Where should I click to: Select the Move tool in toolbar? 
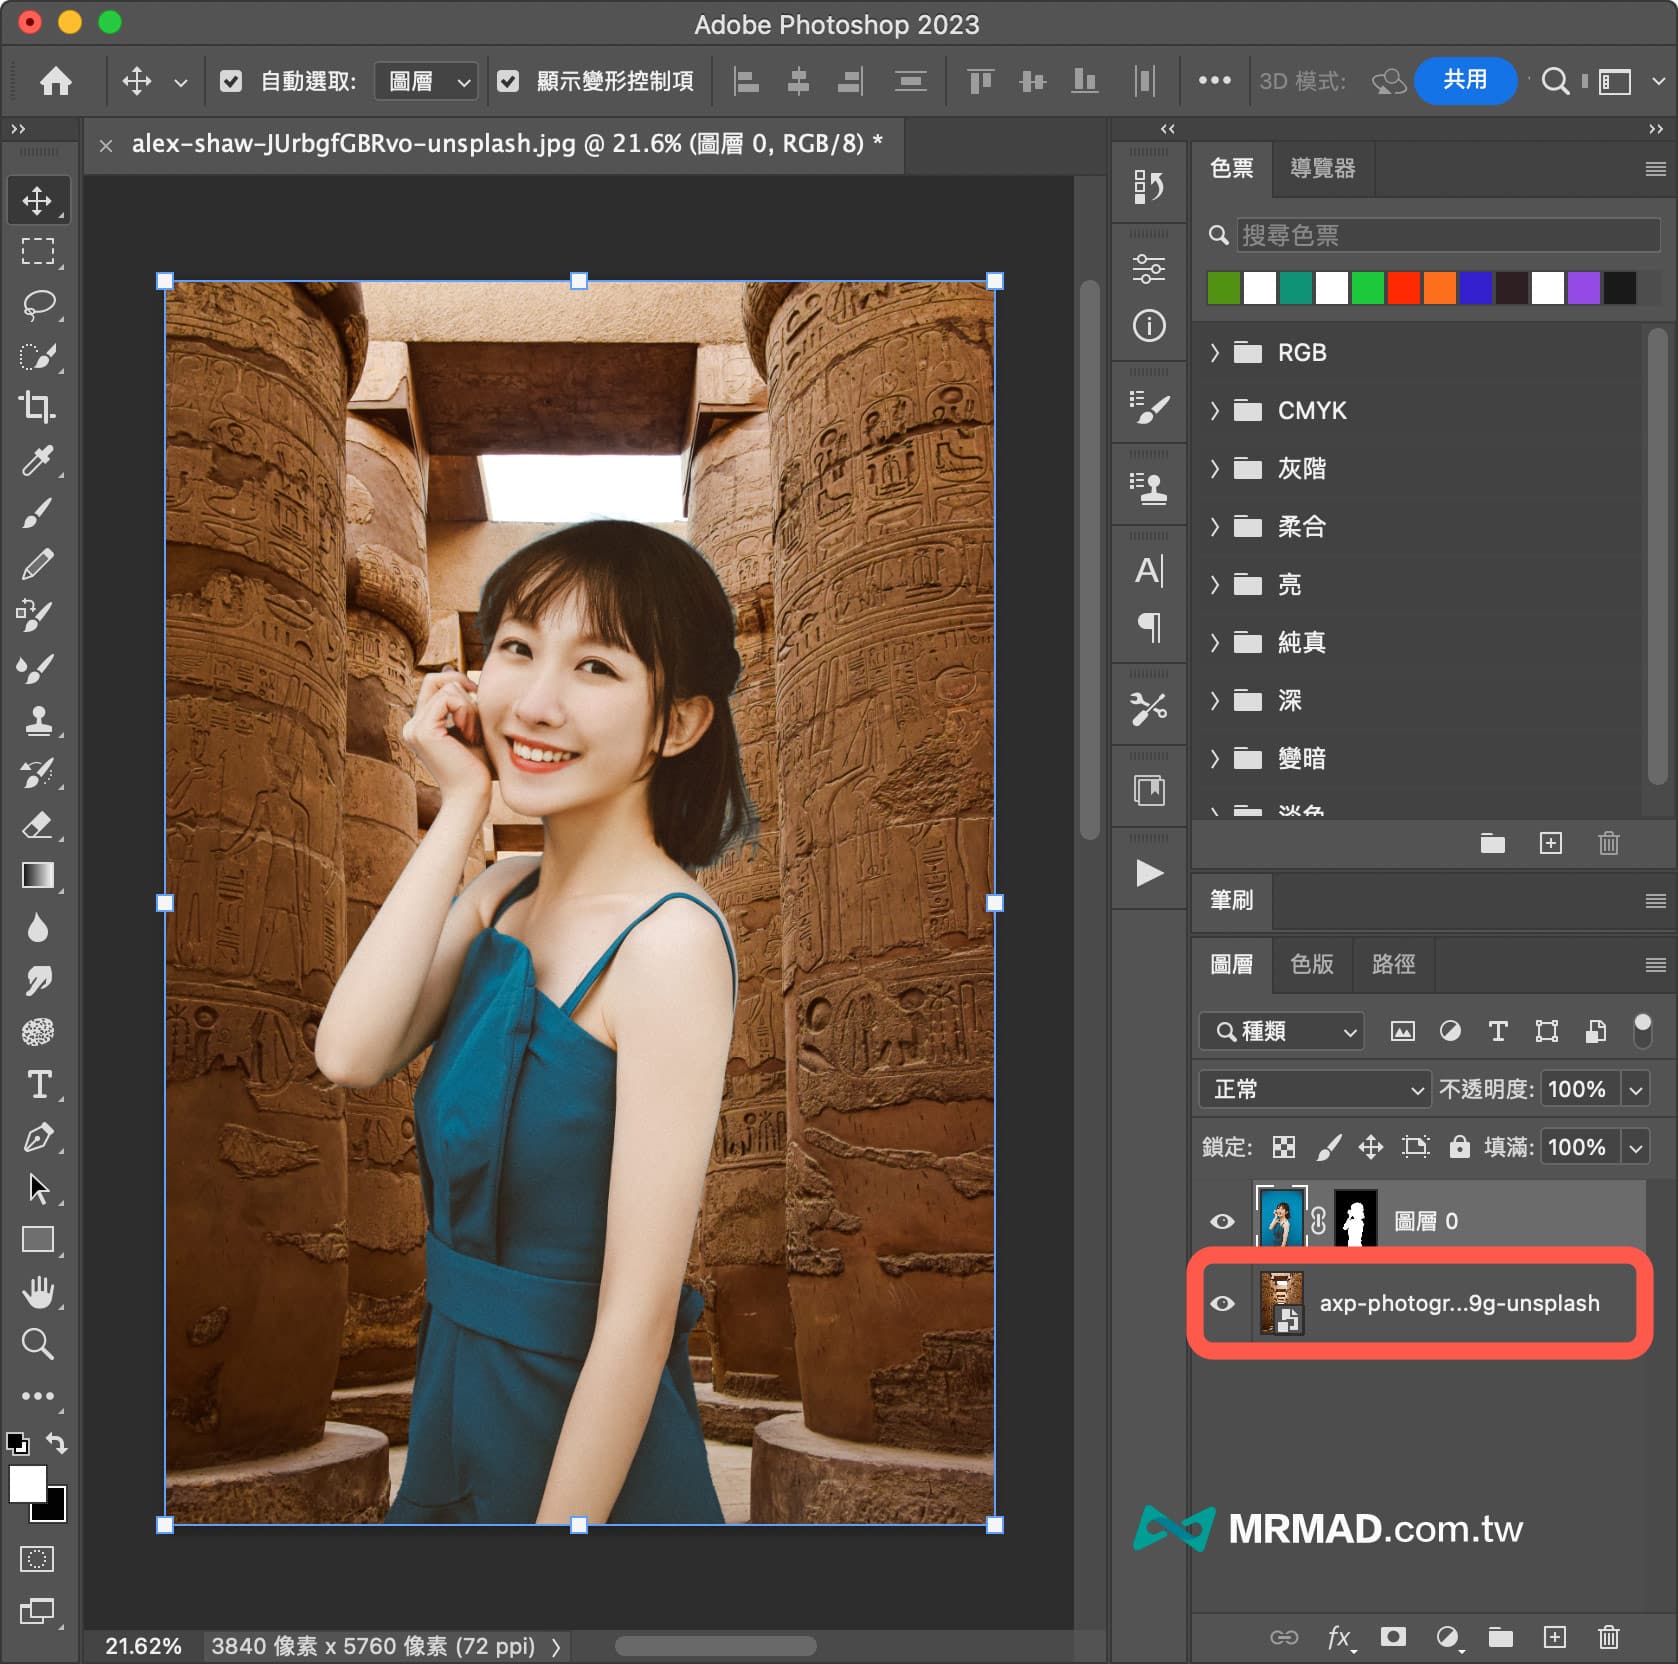(x=38, y=200)
